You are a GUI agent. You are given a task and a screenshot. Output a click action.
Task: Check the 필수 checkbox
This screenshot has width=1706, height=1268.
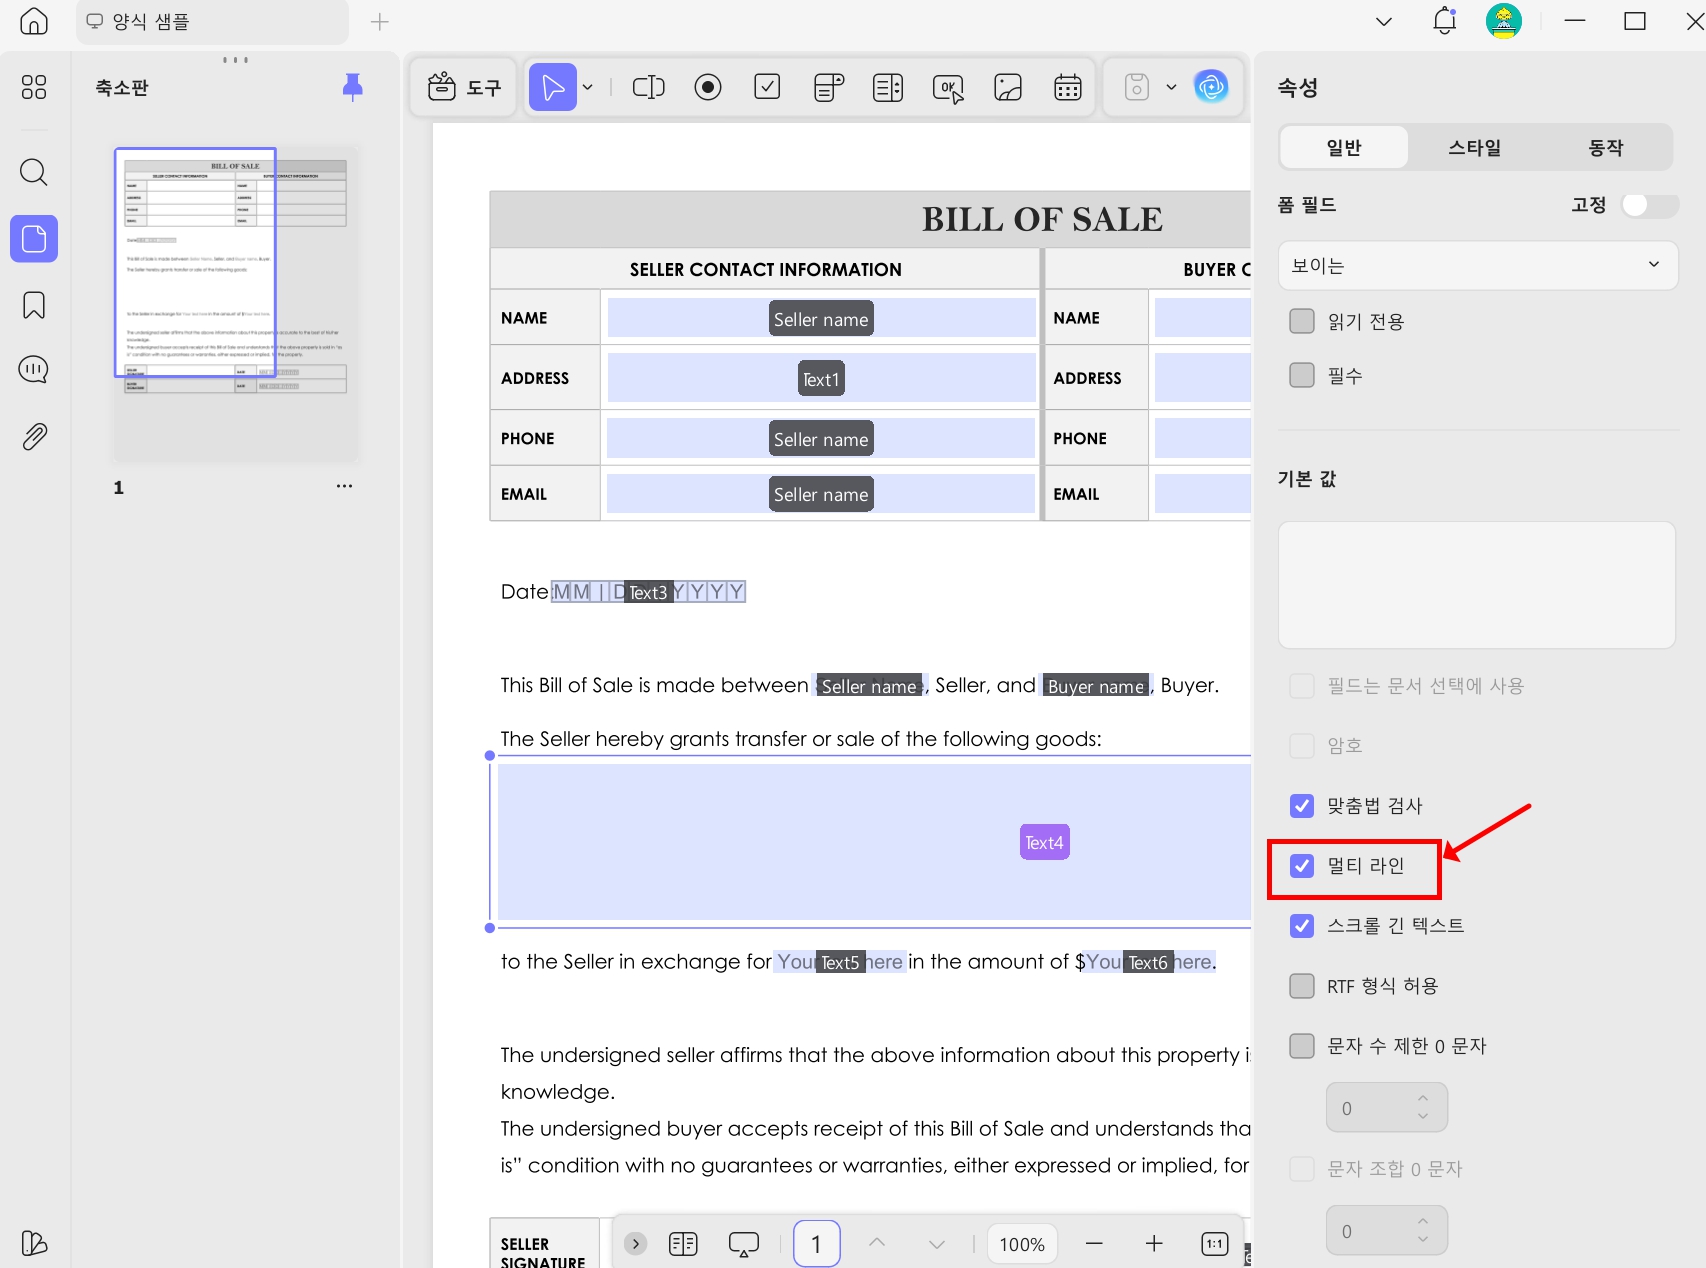1302,375
